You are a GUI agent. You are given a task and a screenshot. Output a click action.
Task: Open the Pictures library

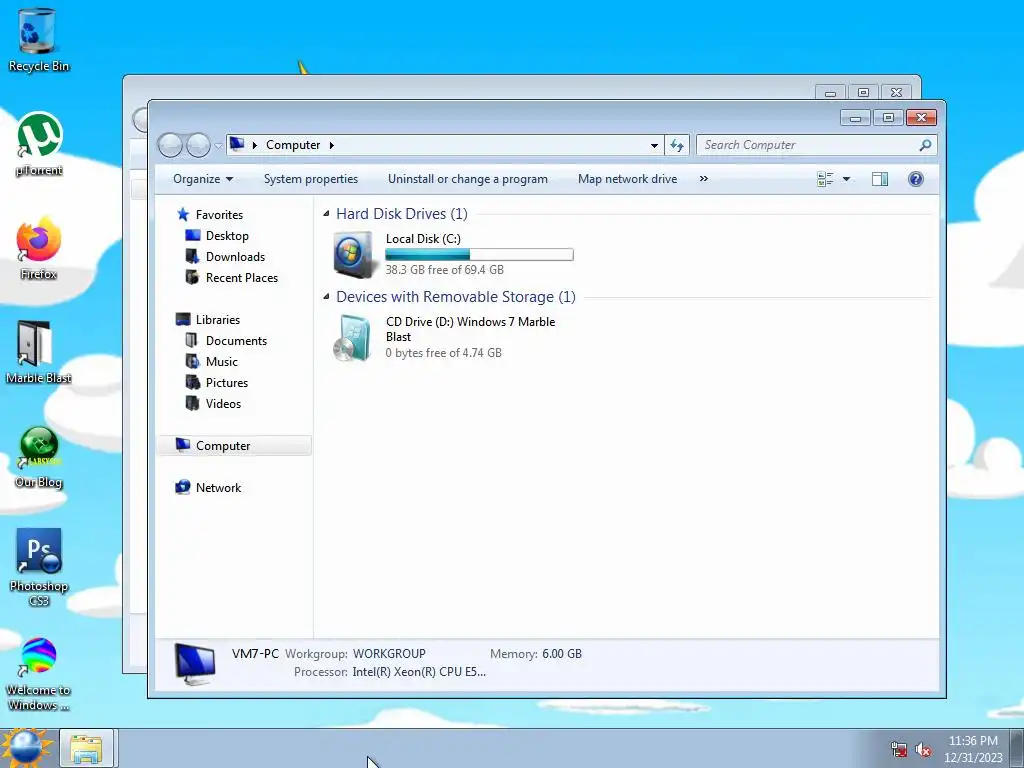tap(227, 383)
